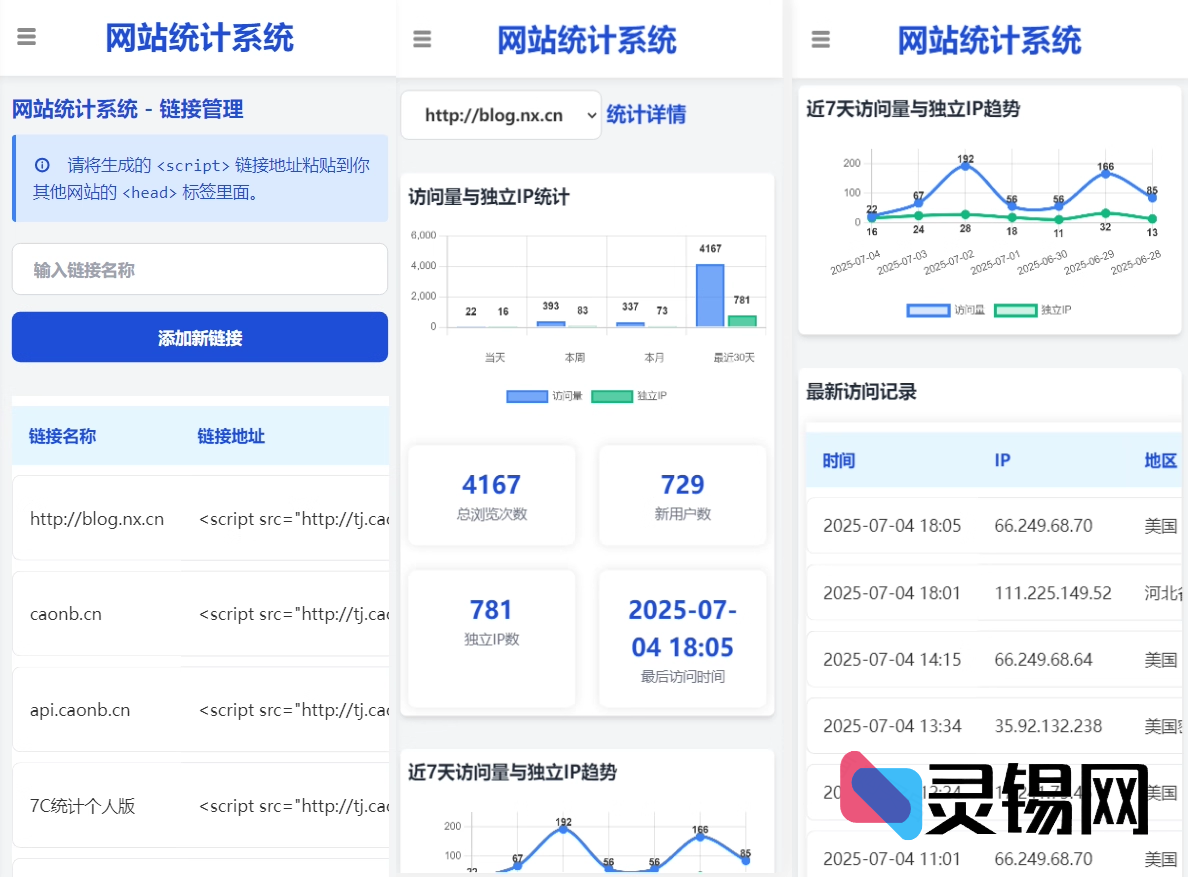Click the 4167 总浏览次数 stat card

pyautogui.click(x=491, y=494)
